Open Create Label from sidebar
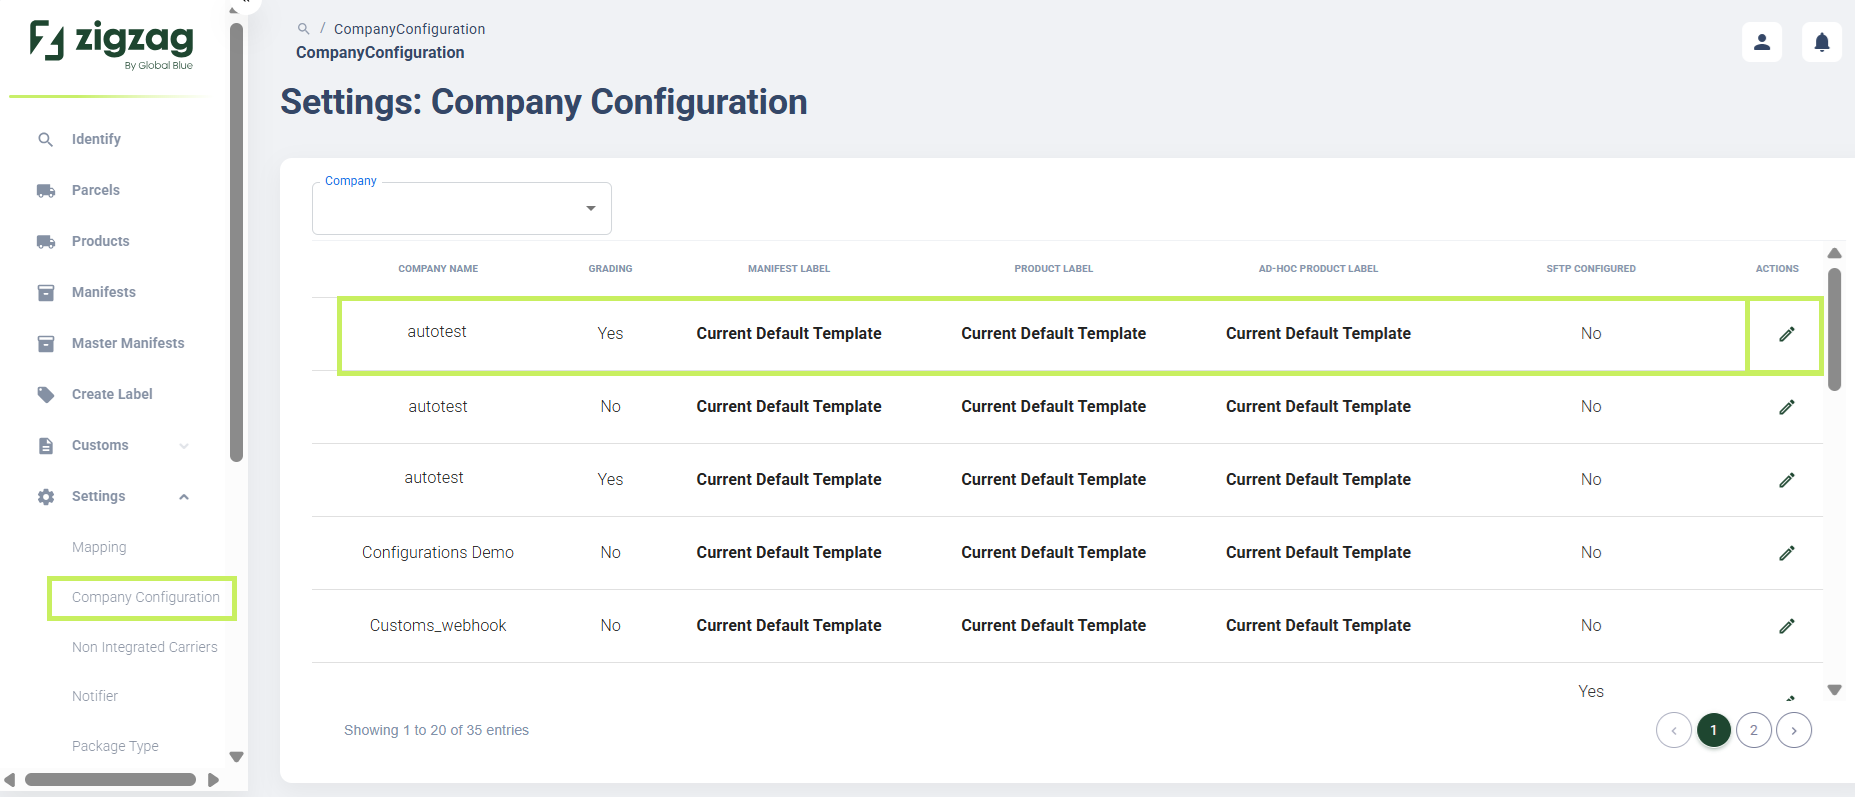The width and height of the screenshot is (1855, 797). (112, 394)
